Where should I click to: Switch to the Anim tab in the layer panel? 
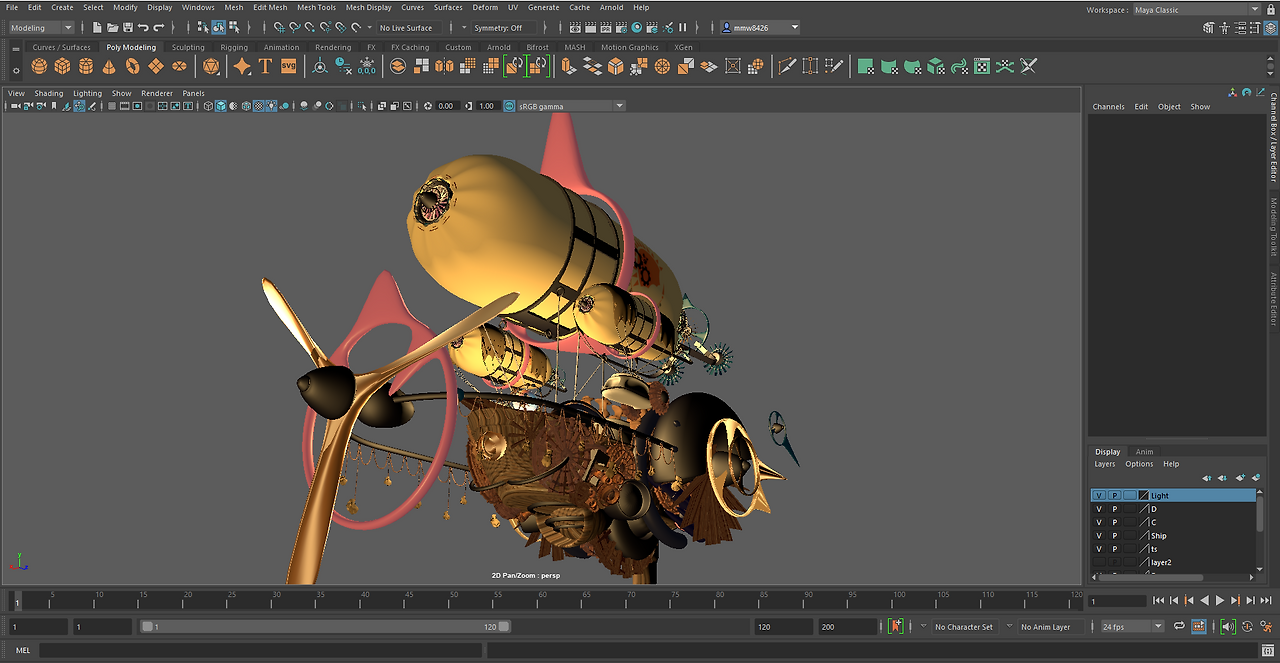coord(1145,451)
